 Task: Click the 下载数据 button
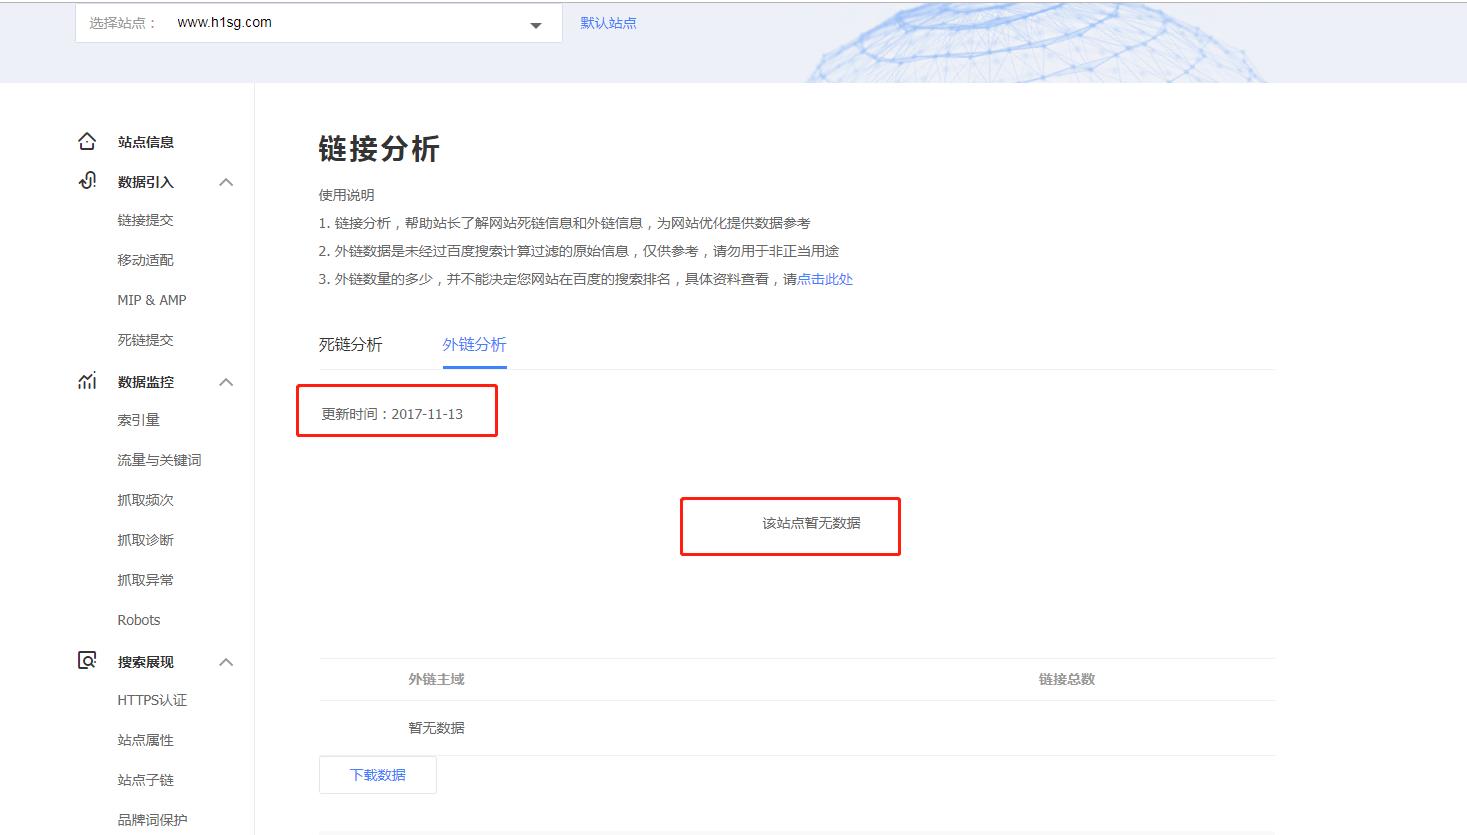coord(378,775)
